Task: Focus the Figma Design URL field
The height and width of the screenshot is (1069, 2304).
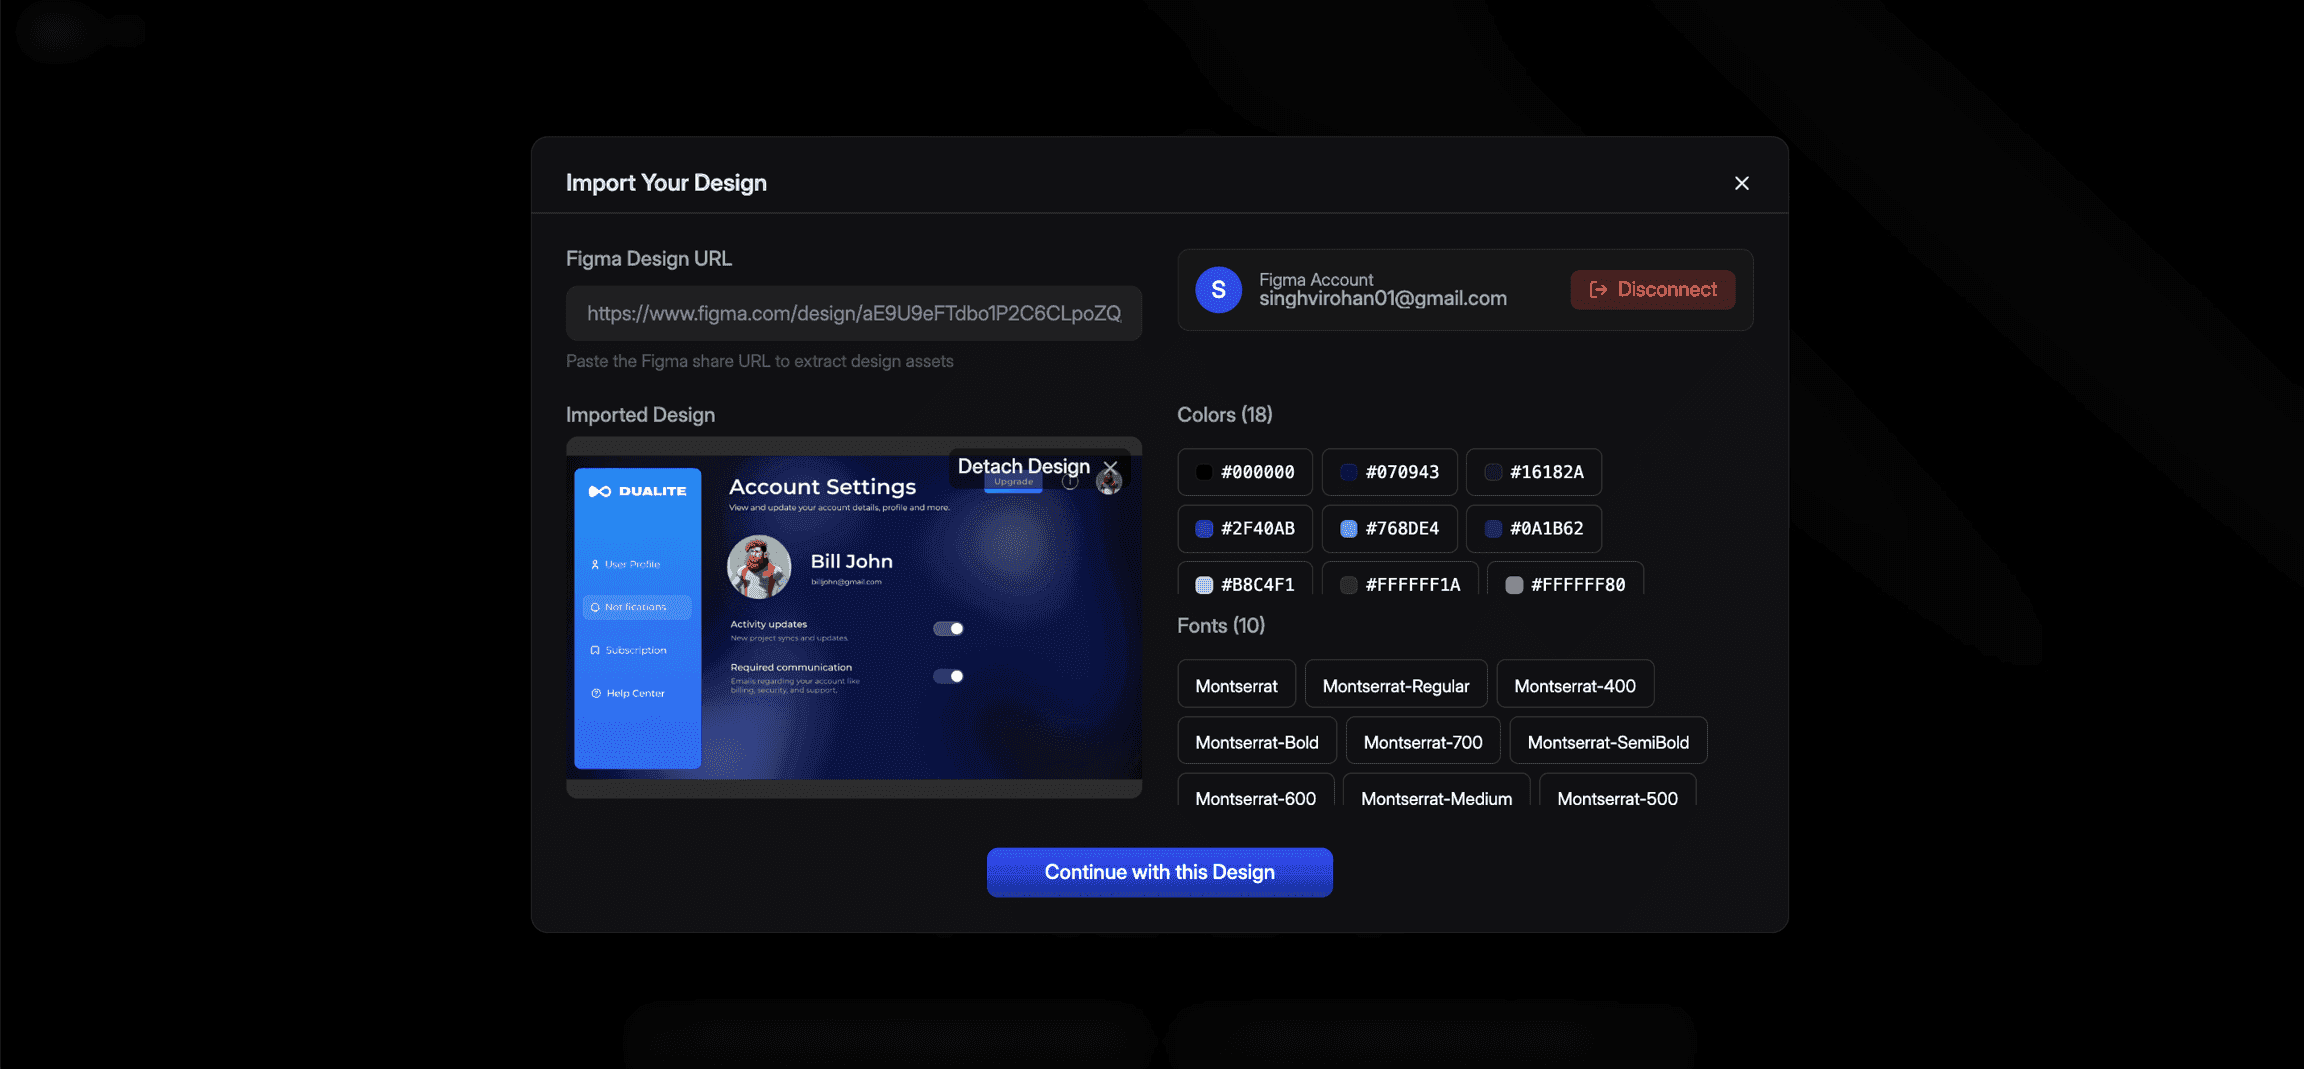Action: click(853, 314)
